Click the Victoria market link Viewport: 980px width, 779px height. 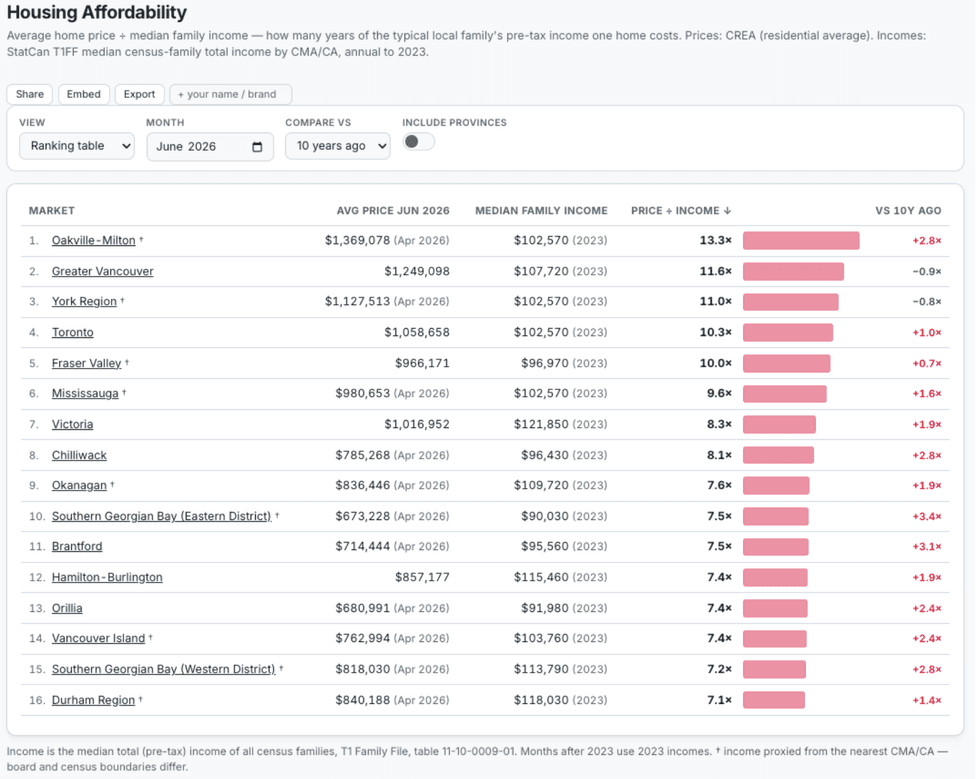tap(72, 424)
